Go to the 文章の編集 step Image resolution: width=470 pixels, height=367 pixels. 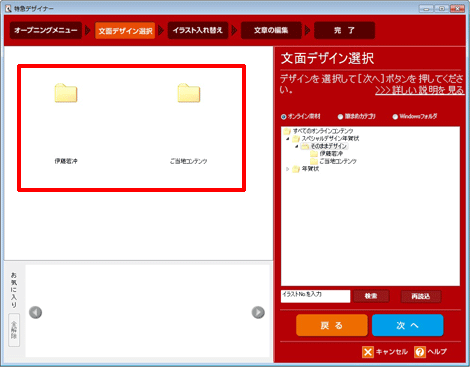point(271,30)
